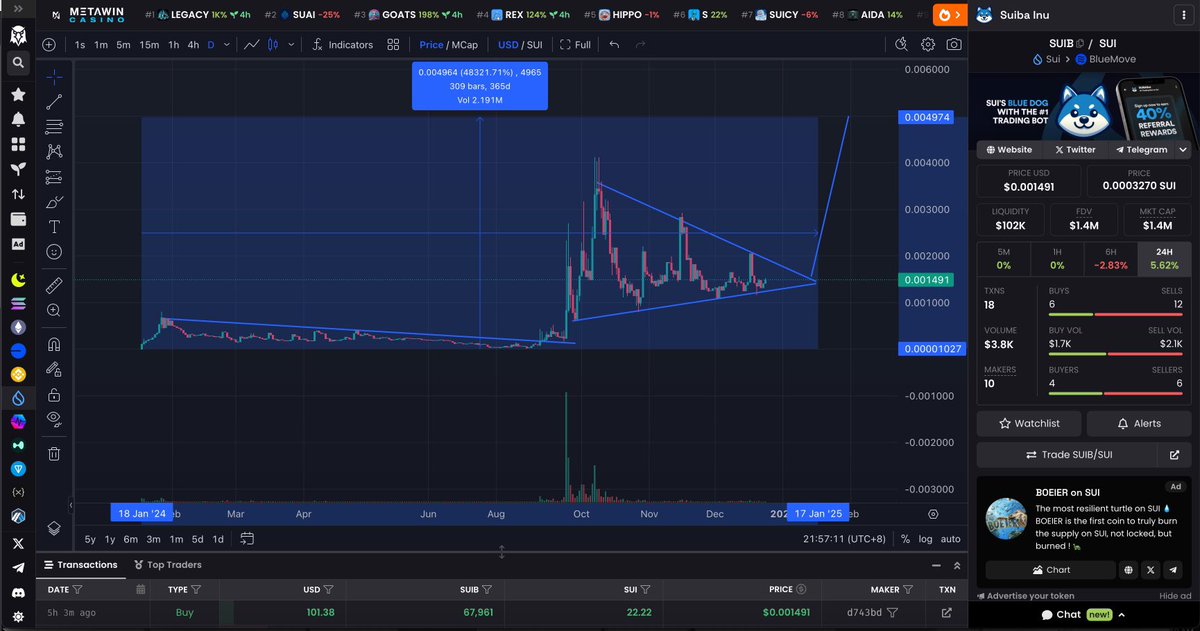Select the Text annotation tool
This screenshot has height=631, width=1200.
click(54, 227)
